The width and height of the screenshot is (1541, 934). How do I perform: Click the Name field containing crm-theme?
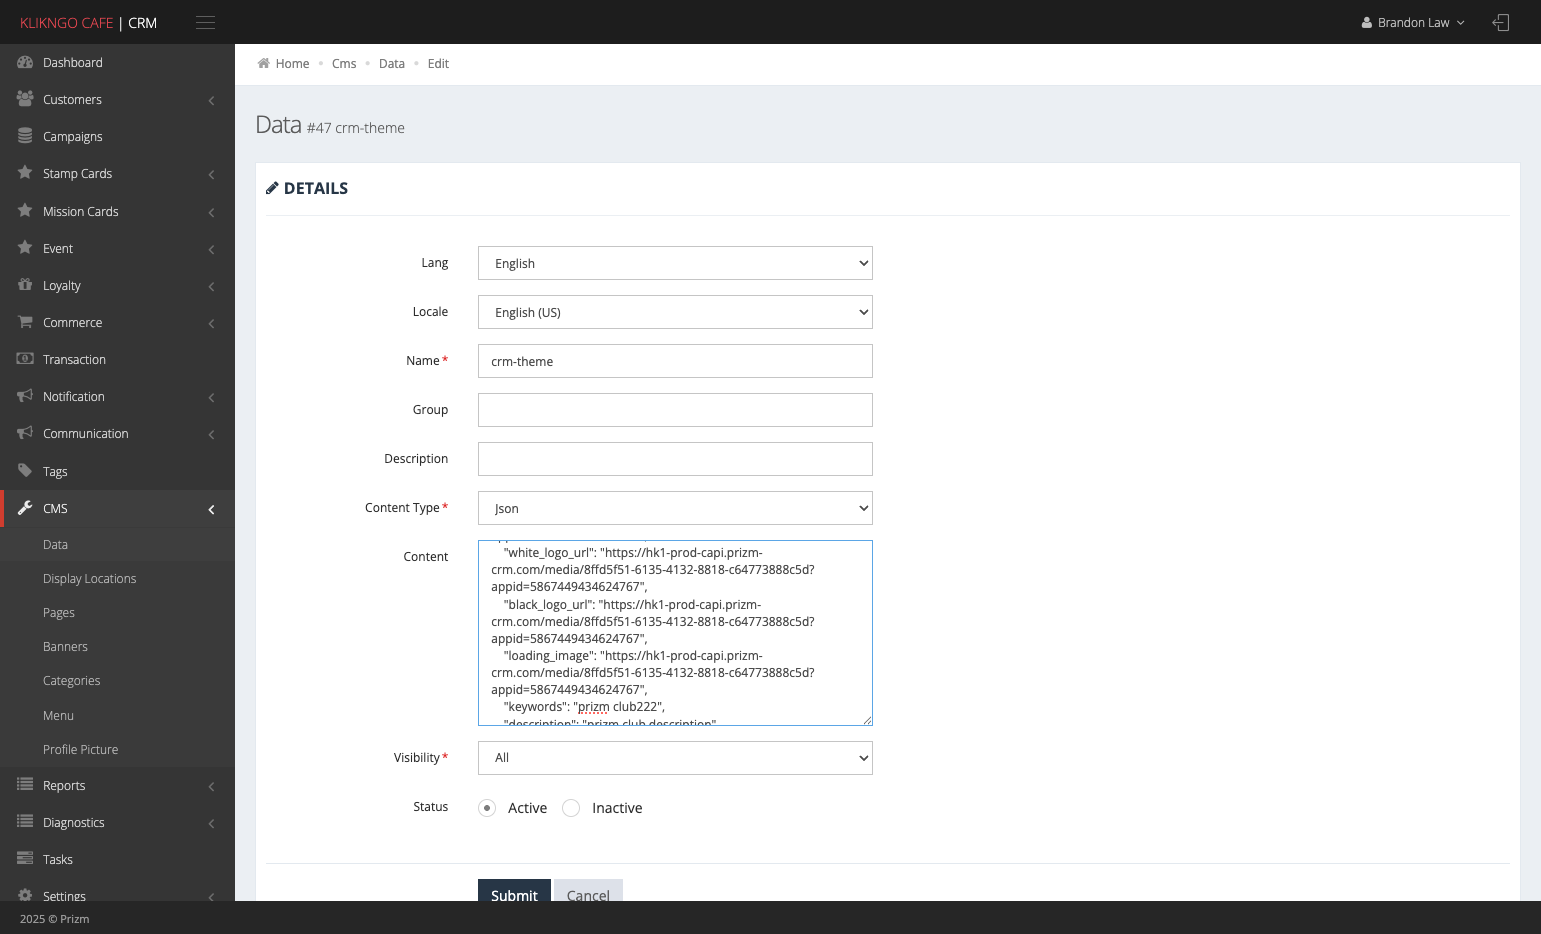click(x=675, y=361)
